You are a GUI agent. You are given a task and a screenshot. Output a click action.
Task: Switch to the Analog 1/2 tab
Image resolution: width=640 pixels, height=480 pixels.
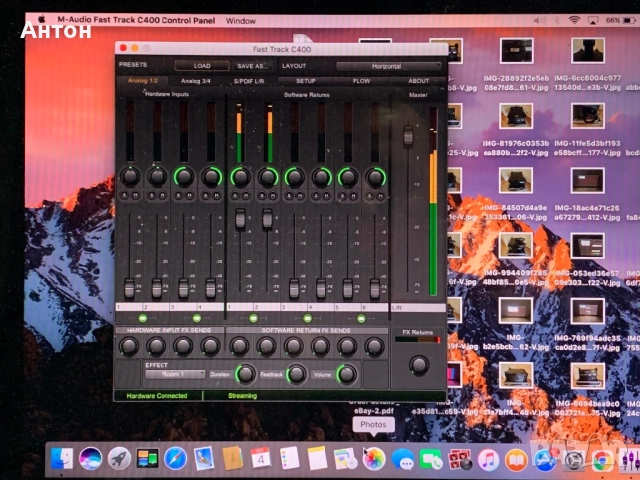coord(142,80)
